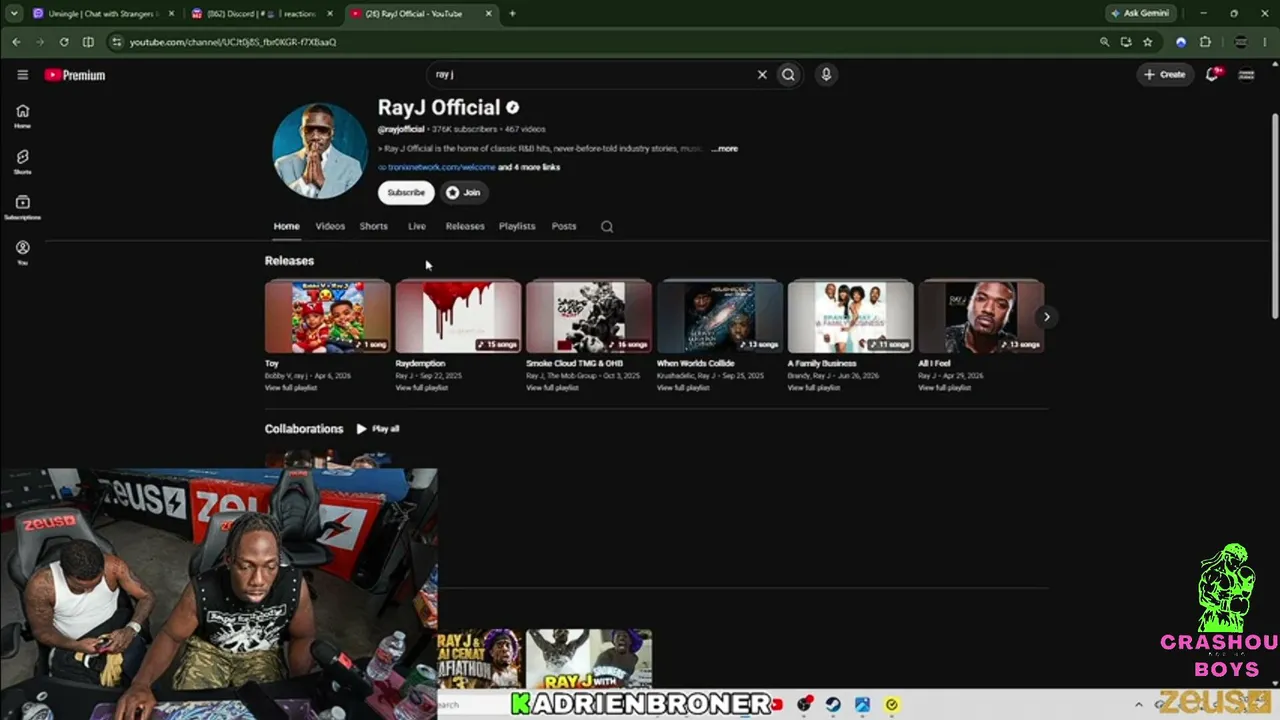
Task: Open the Create menu
Action: point(1165,74)
